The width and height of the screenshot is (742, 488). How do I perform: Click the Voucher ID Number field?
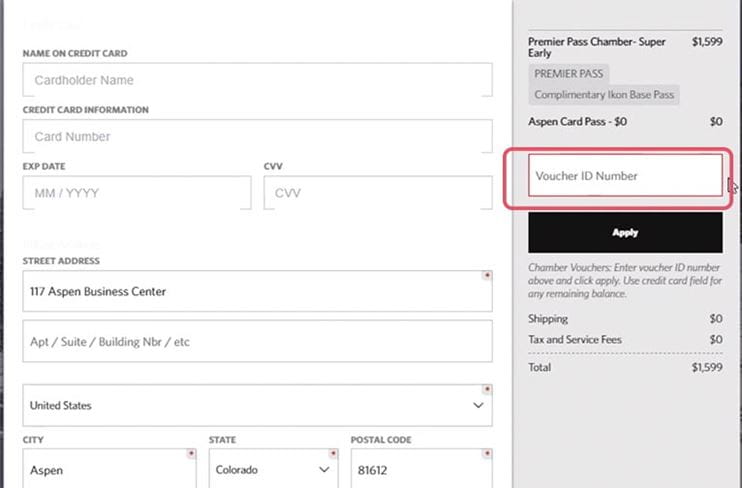[624, 176]
